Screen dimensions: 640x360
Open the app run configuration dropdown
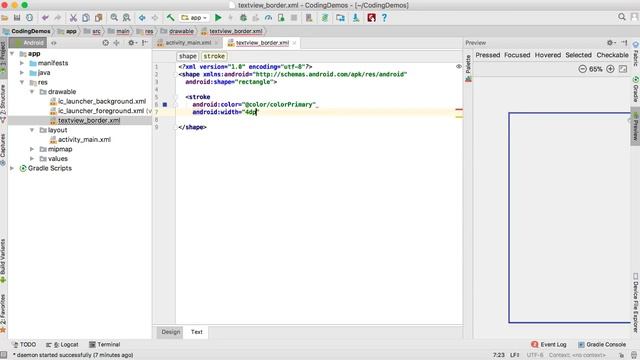tap(194, 18)
